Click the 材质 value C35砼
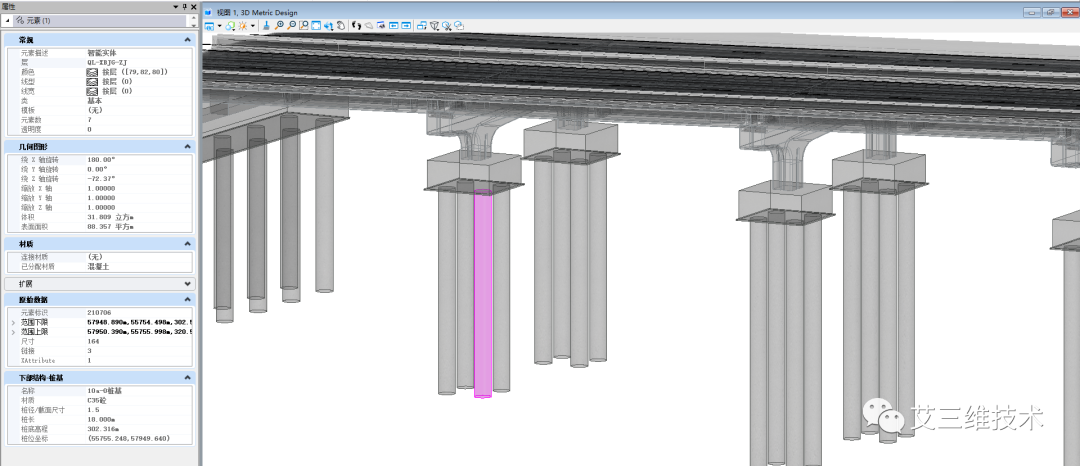The width and height of the screenshot is (1080, 466). (x=96, y=400)
